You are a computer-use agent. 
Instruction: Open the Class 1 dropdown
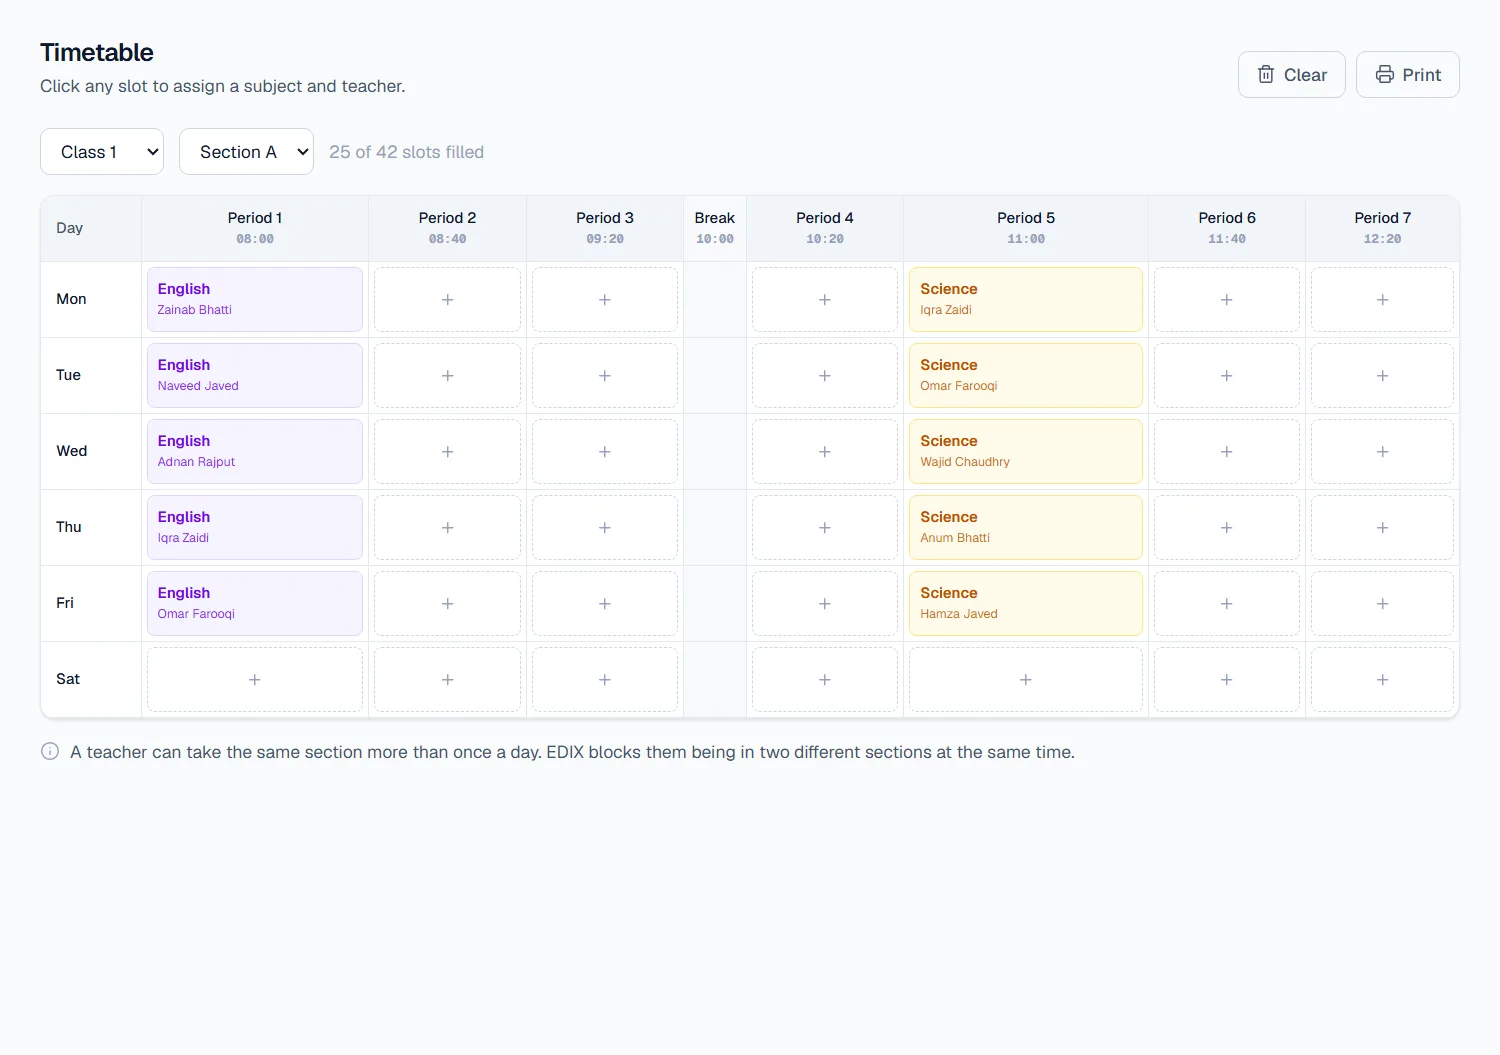tap(102, 152)
